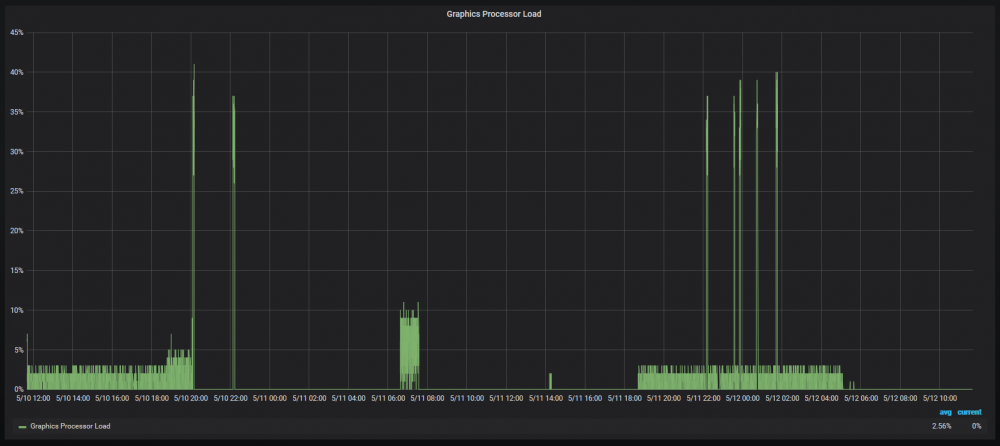Click the 5/11 00:00 time axis label
The height and width of the screenshot is (446, 1000).
pyautogui.click(x=270, y=398)
